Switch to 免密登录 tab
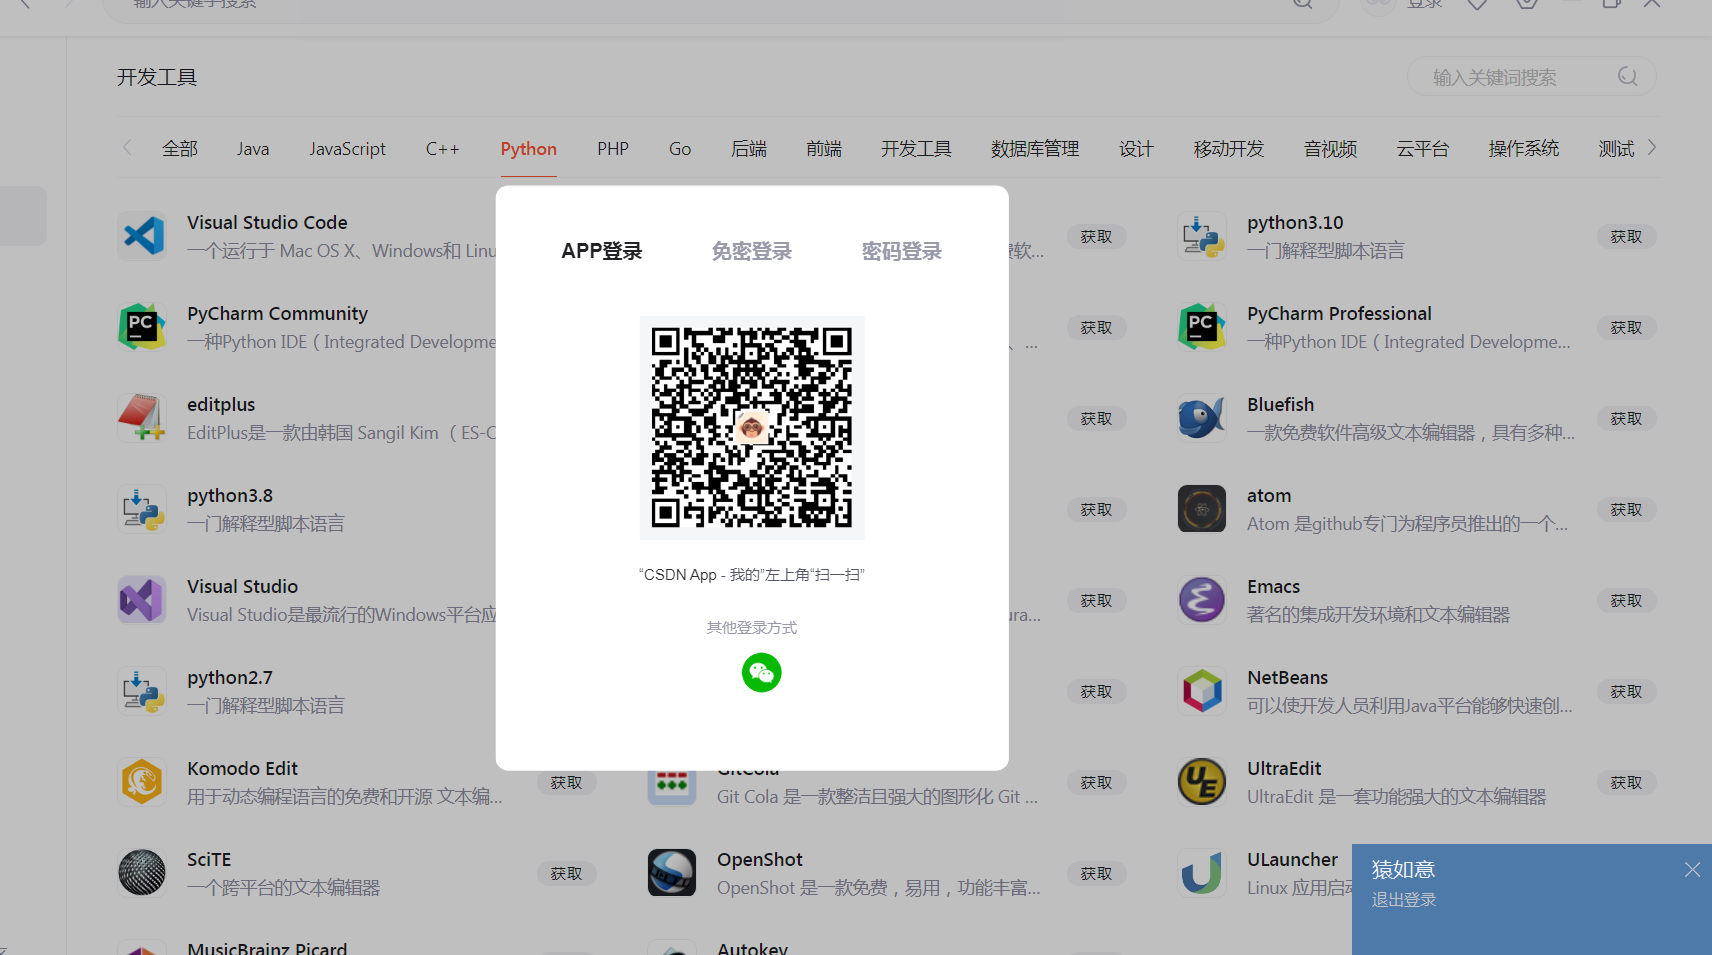The image size is (1712, 955). [x=752, y=251]
